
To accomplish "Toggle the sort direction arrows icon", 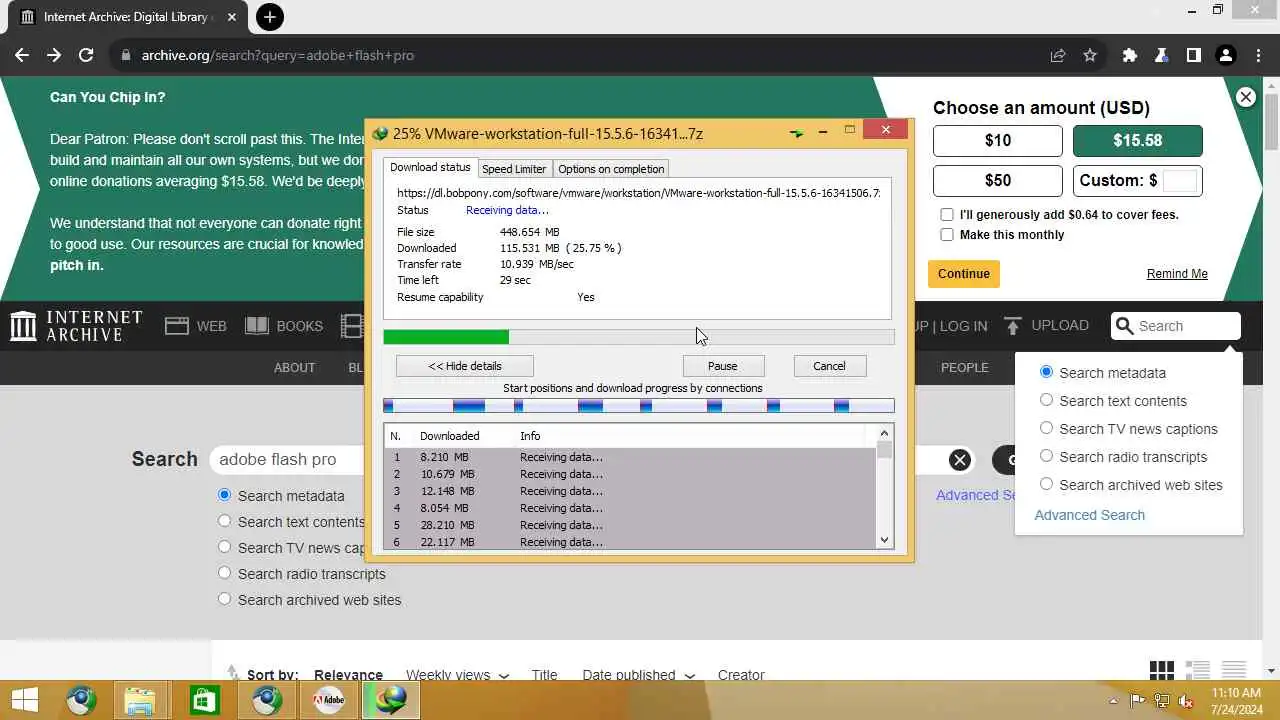I will tap(233, 673).
